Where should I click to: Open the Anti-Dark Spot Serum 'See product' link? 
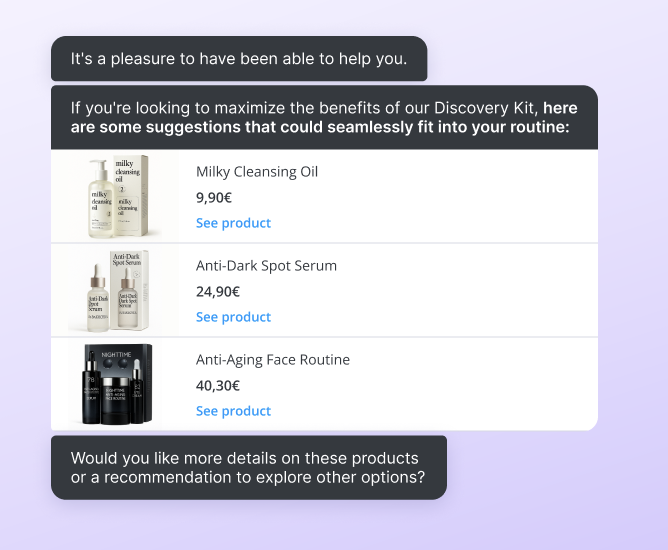233,317
